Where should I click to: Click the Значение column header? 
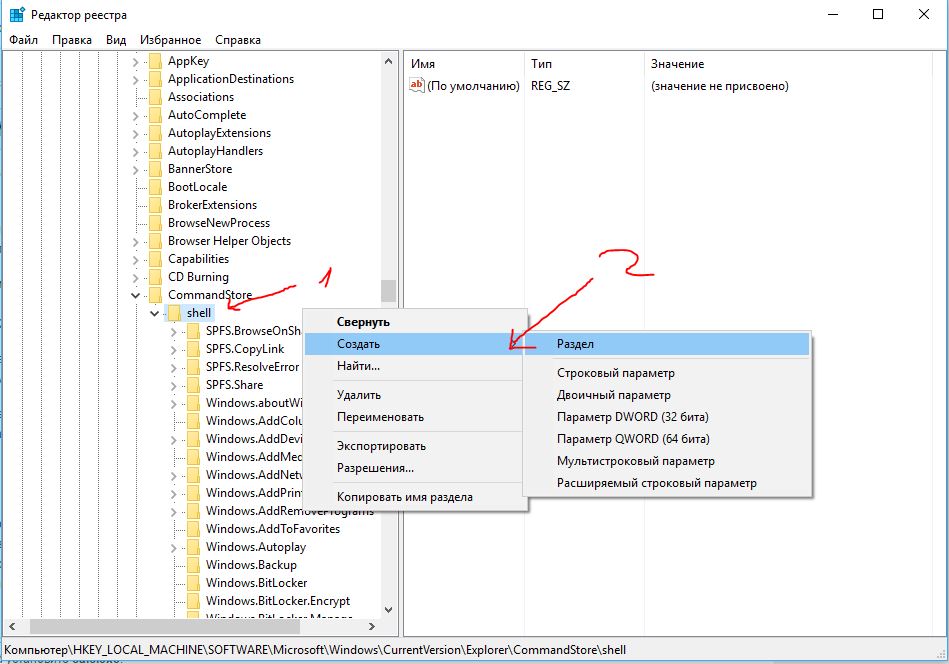coord(677,64)
